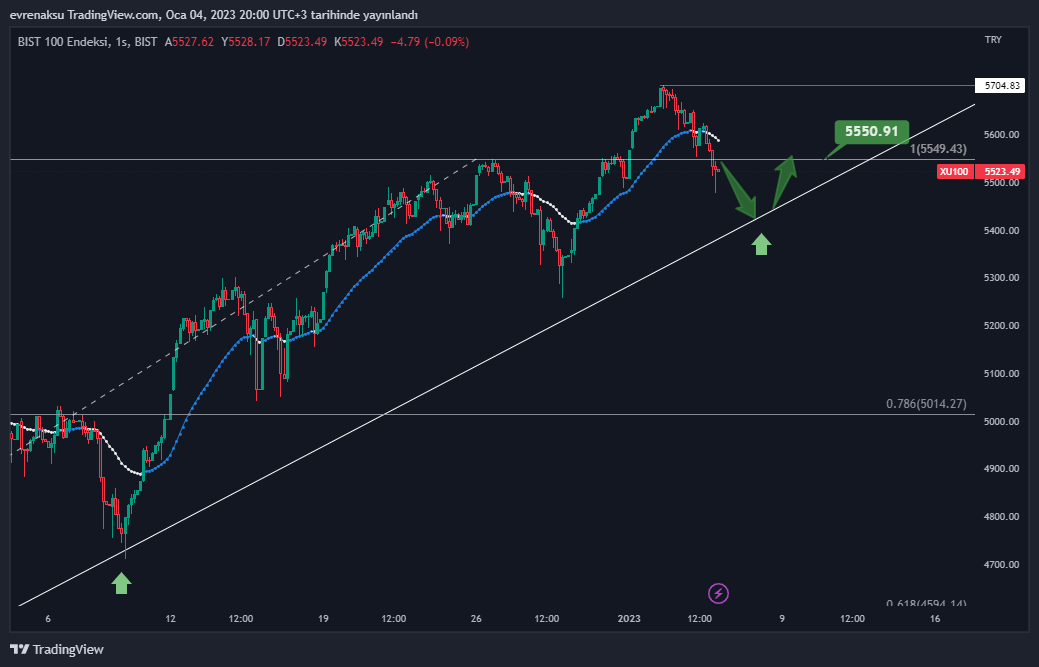Click the date 12 between 6 and 19 on time axis
This screenshot has width=1039, height=667.
(x=170, y=619)
